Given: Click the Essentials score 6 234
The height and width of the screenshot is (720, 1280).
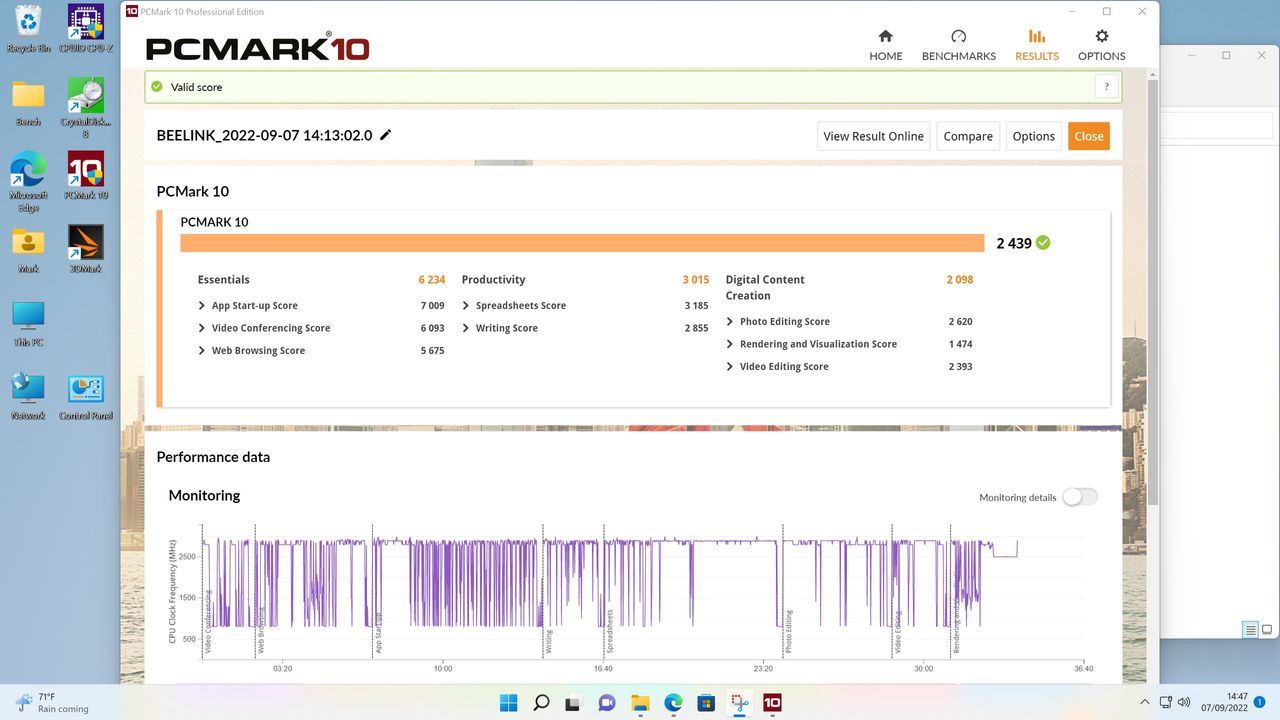Looking at the screenshot, I should (x=432, y=280).
